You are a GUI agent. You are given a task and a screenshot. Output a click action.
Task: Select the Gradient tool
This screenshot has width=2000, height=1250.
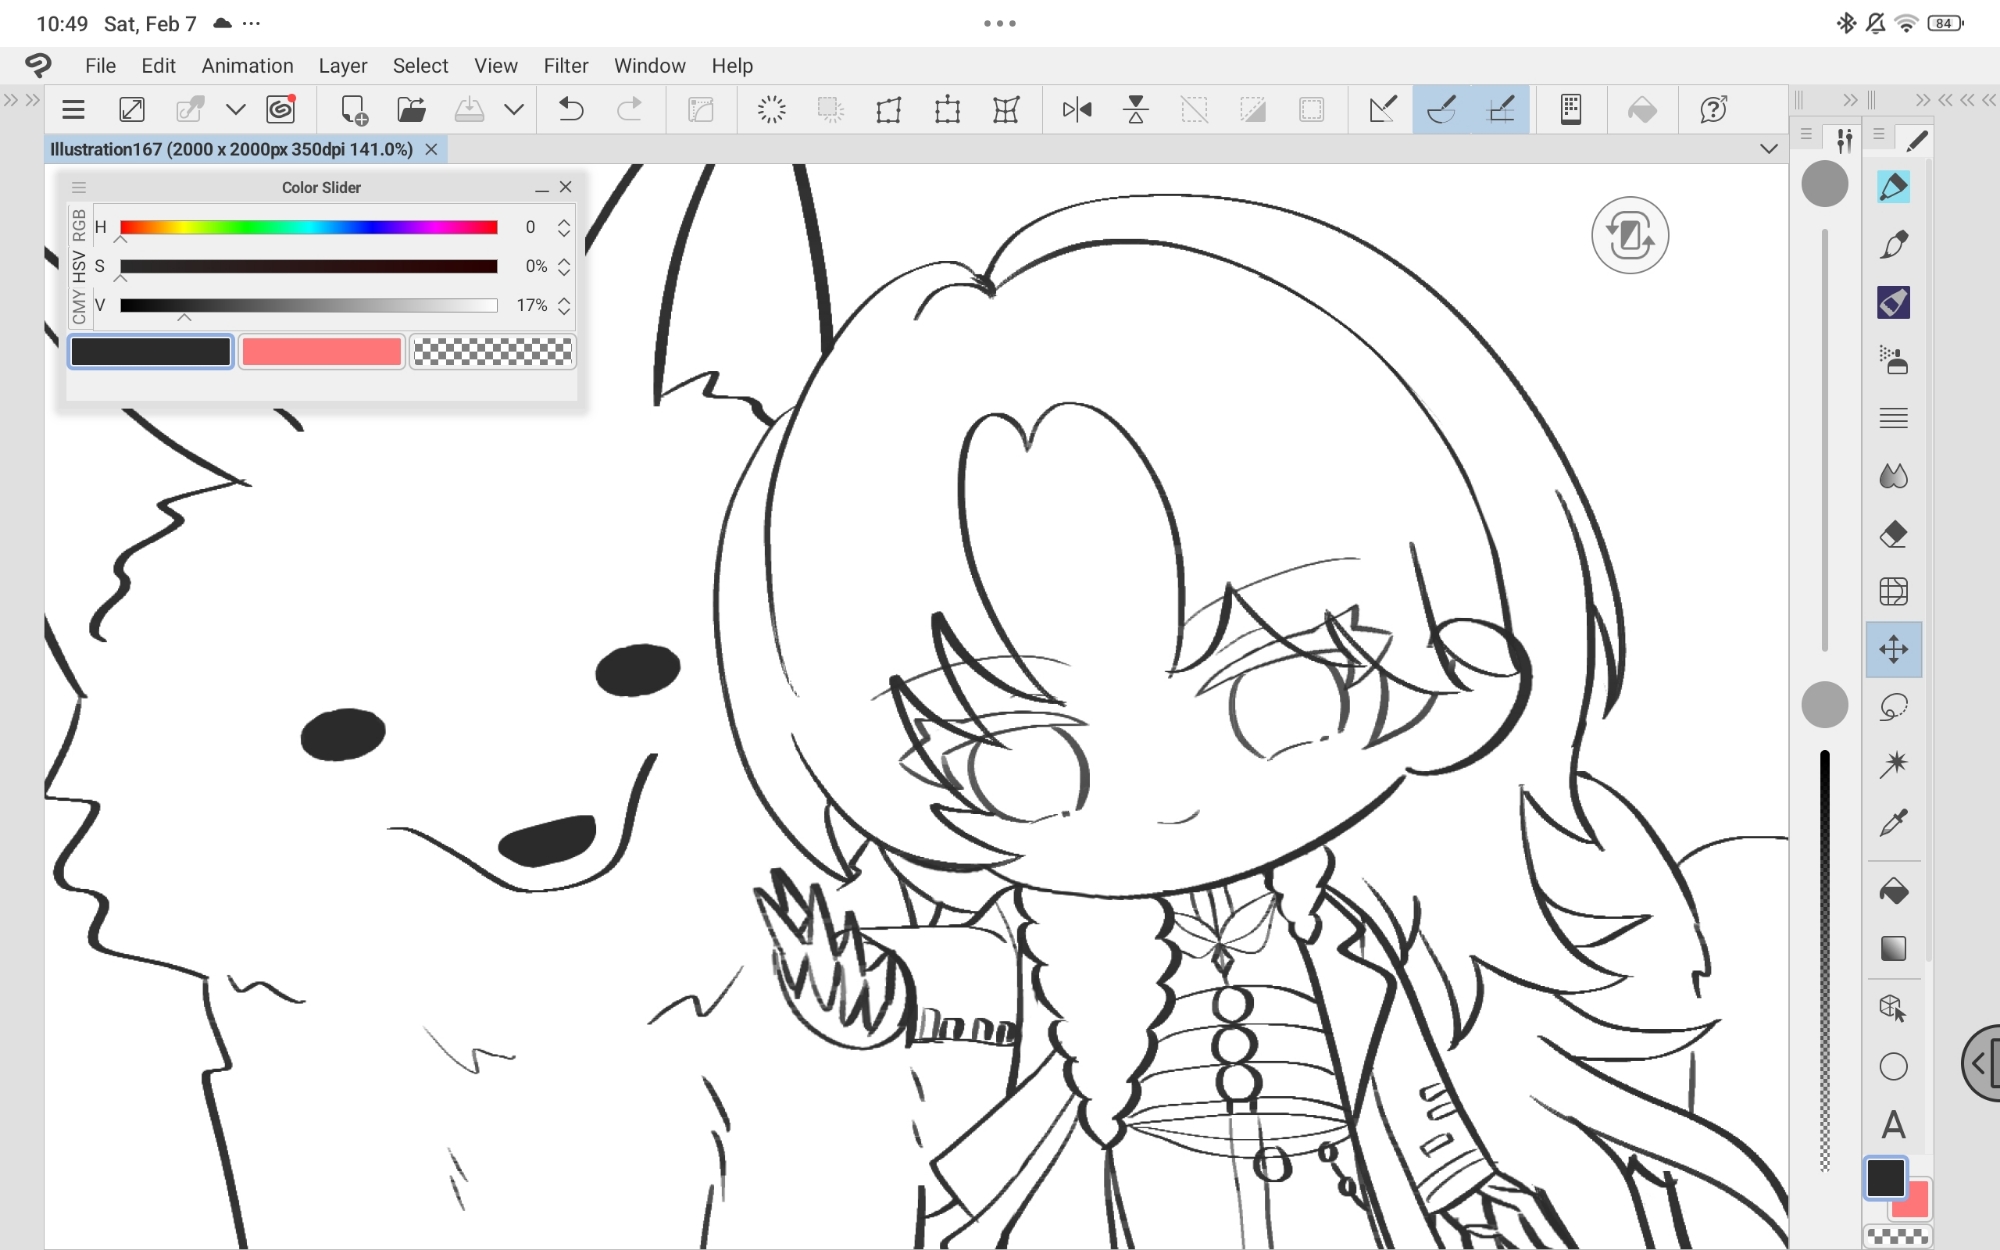coord(1893,948)
